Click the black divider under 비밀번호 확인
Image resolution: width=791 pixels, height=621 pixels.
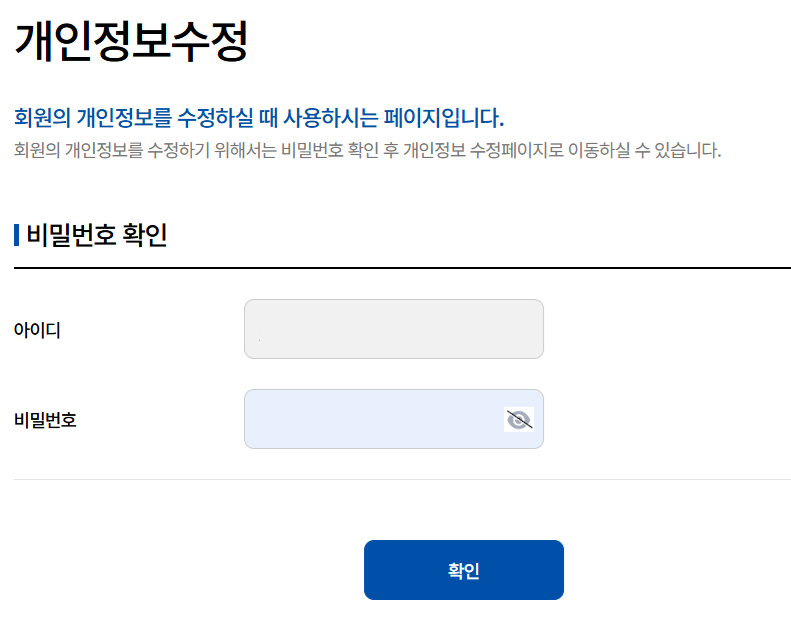pyautogui.click(x=402, y=268)
